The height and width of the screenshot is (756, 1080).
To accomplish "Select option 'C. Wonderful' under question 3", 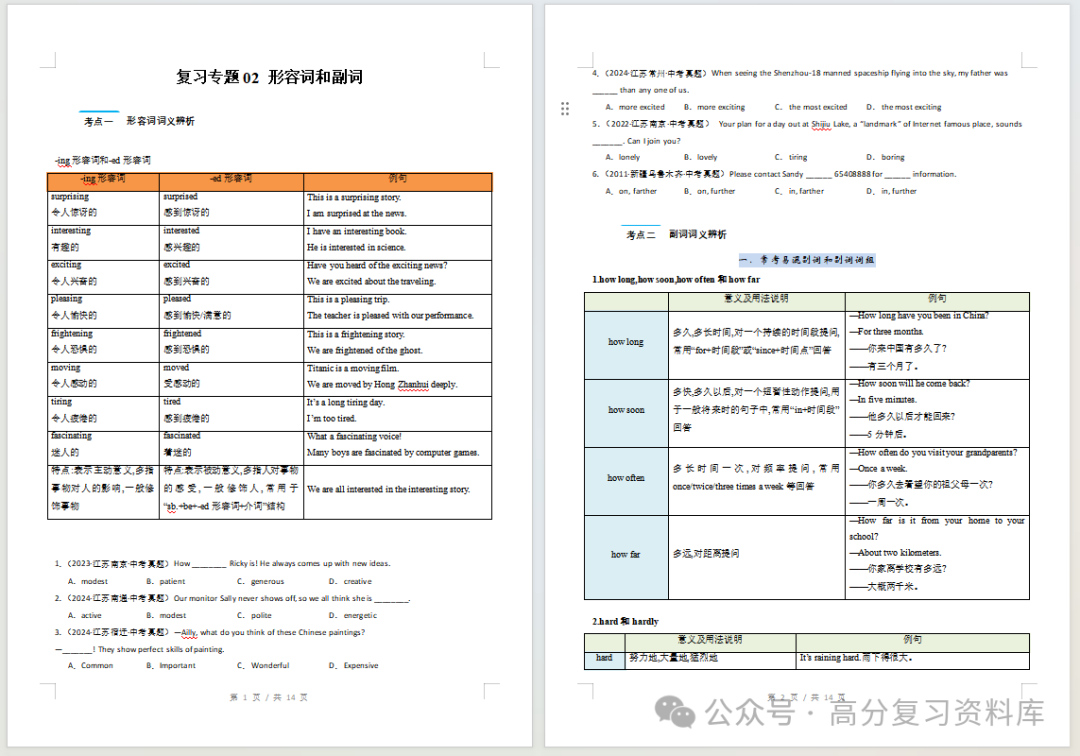I will tap(263, 666).
